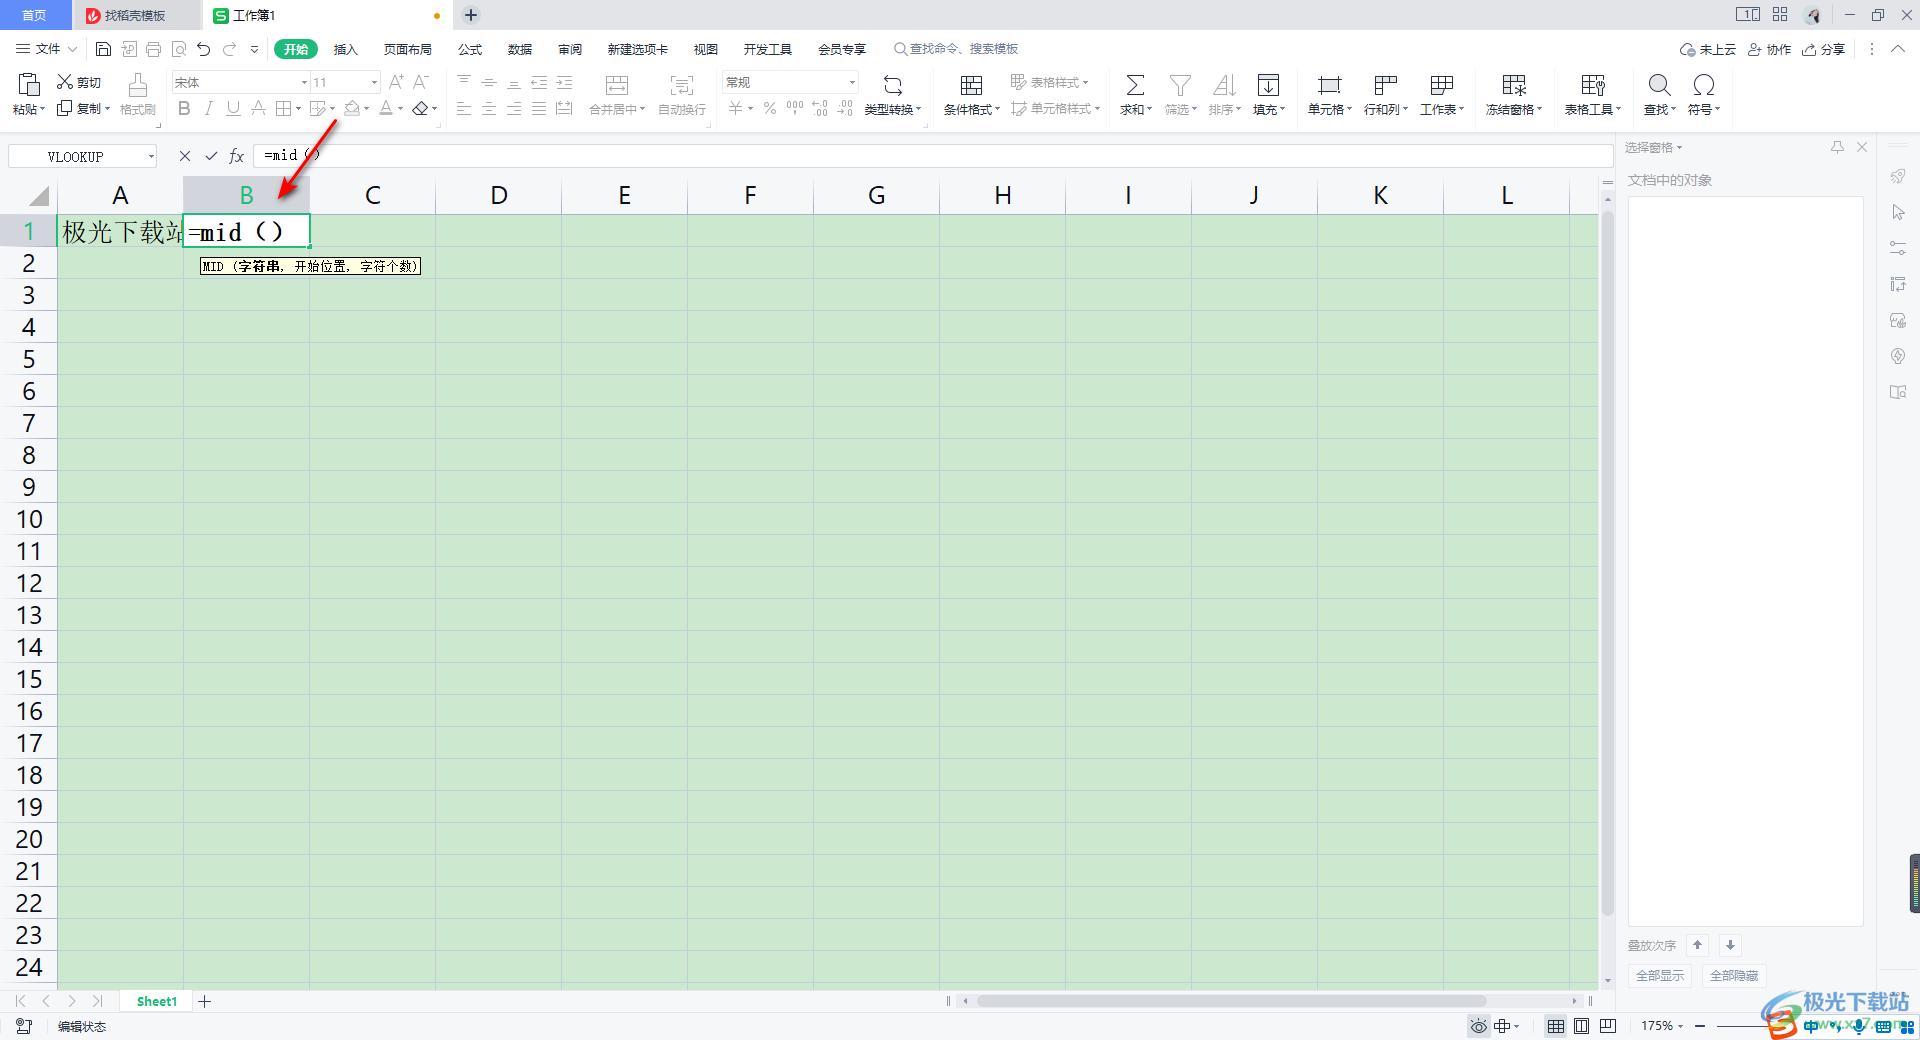Toggle Italic formatting
This screenshot has width=1920, height=1040.
tap(208, 108)
